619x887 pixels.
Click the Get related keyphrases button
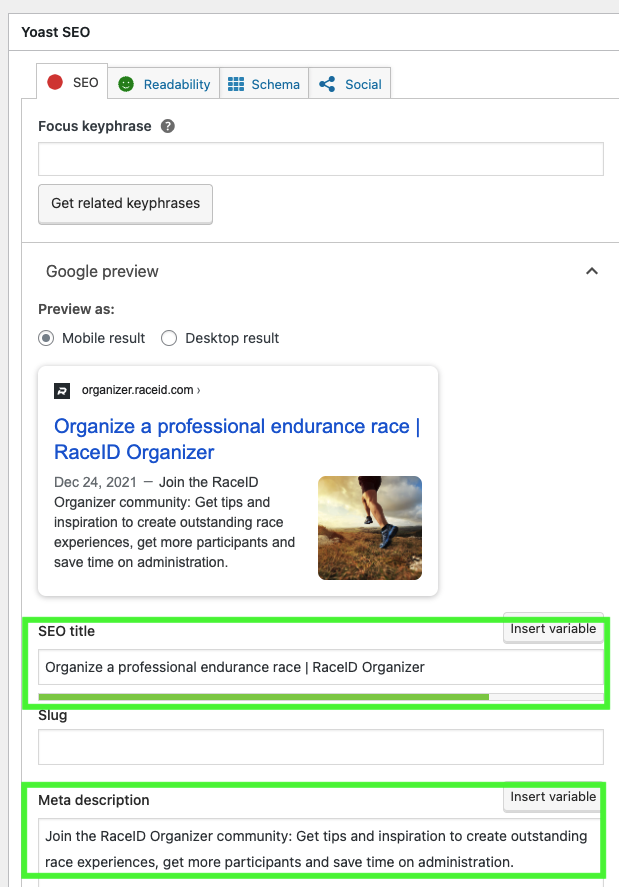(x=126, y=204)
